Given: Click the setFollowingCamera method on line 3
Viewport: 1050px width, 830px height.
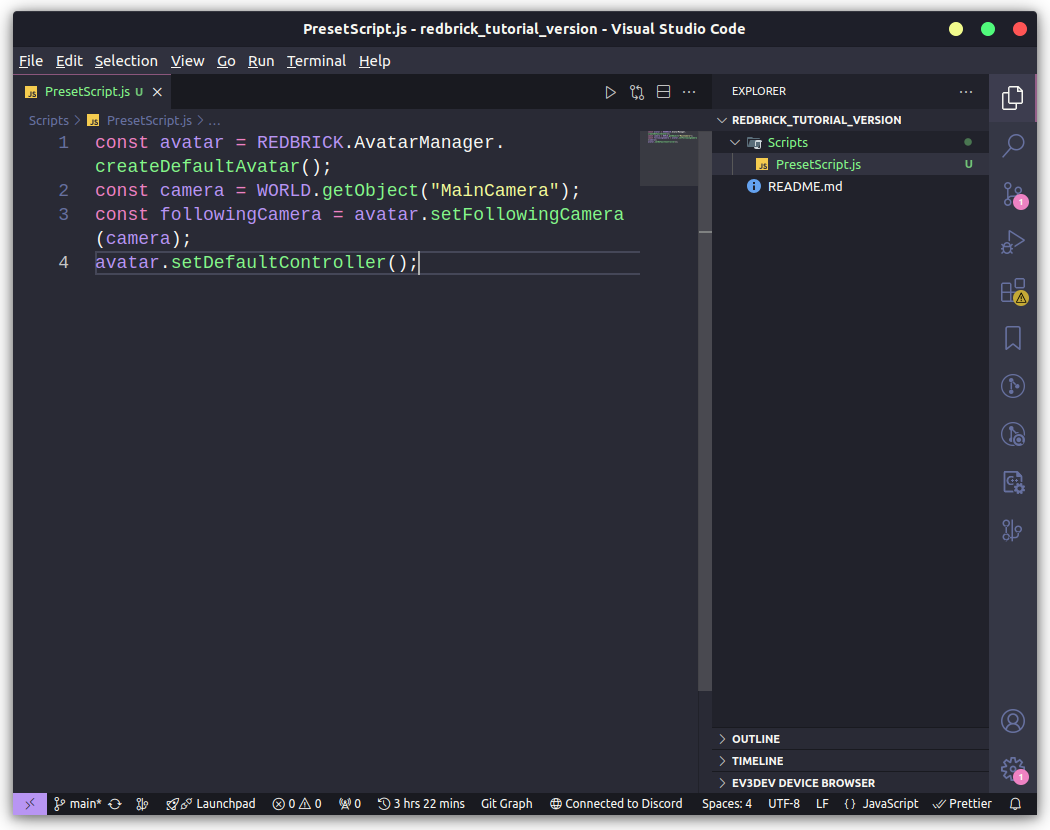Looking at the screenshot, I should coord(527,214).
